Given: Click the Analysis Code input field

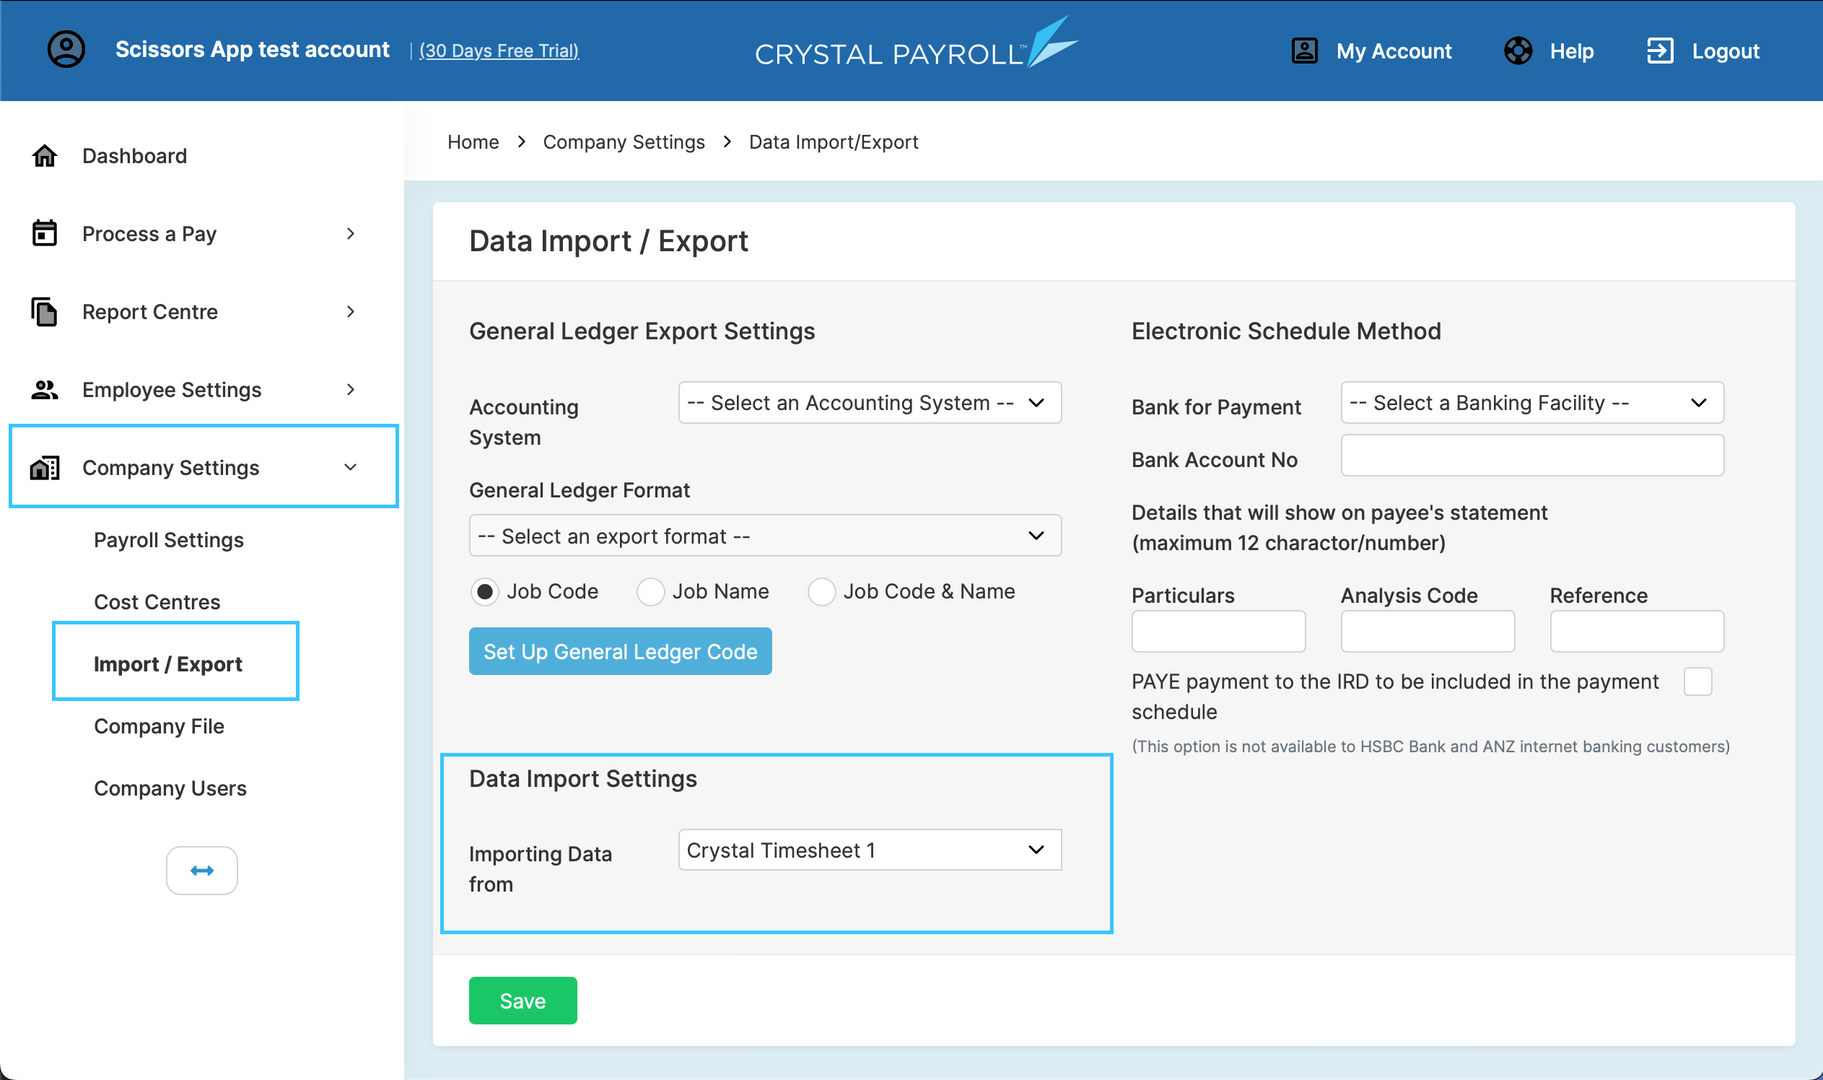Looking at the screenshot, I should [x=1428, y=631].
